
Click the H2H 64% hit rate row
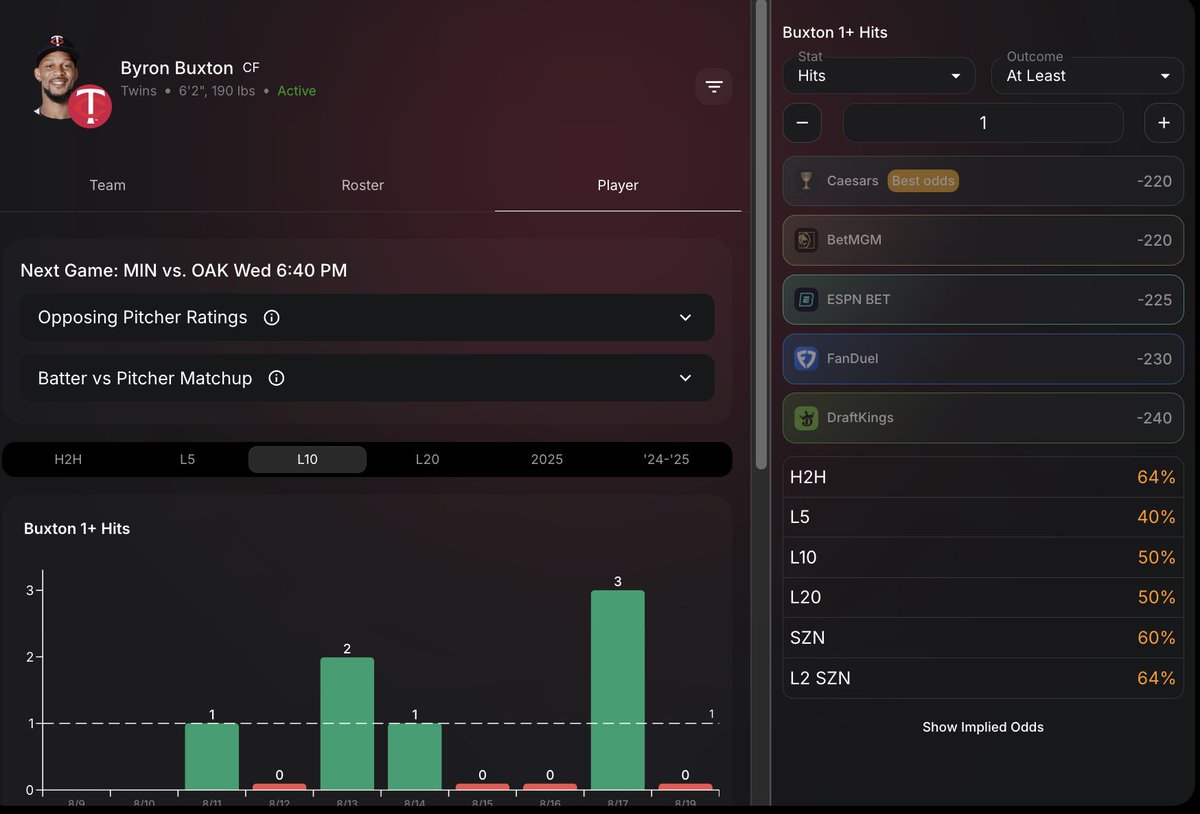click(983, 477)
